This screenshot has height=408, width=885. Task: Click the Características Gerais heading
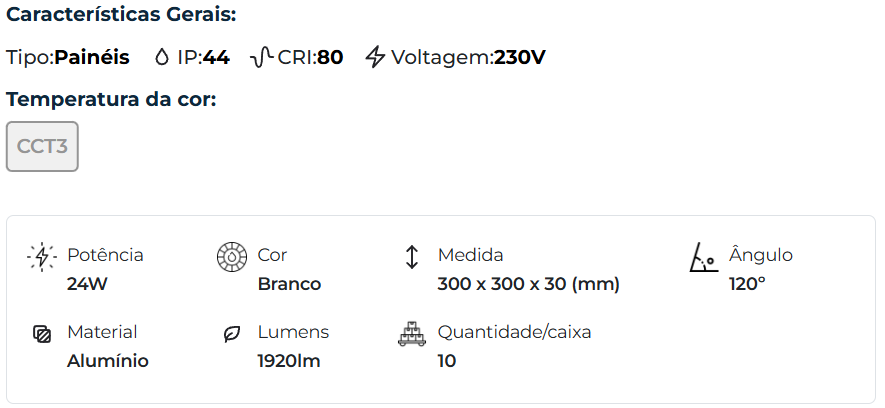tap(122, 16)
